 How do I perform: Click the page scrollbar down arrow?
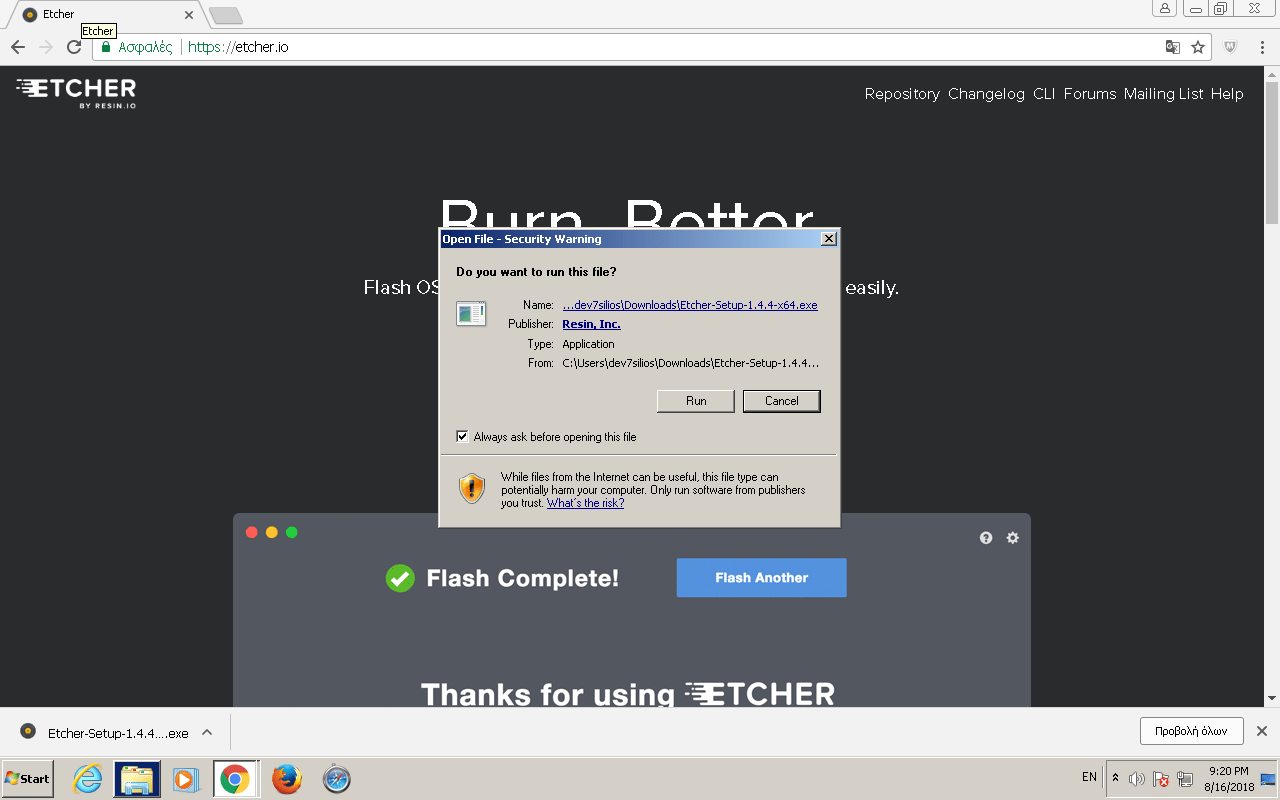(x=1272, y=698)
